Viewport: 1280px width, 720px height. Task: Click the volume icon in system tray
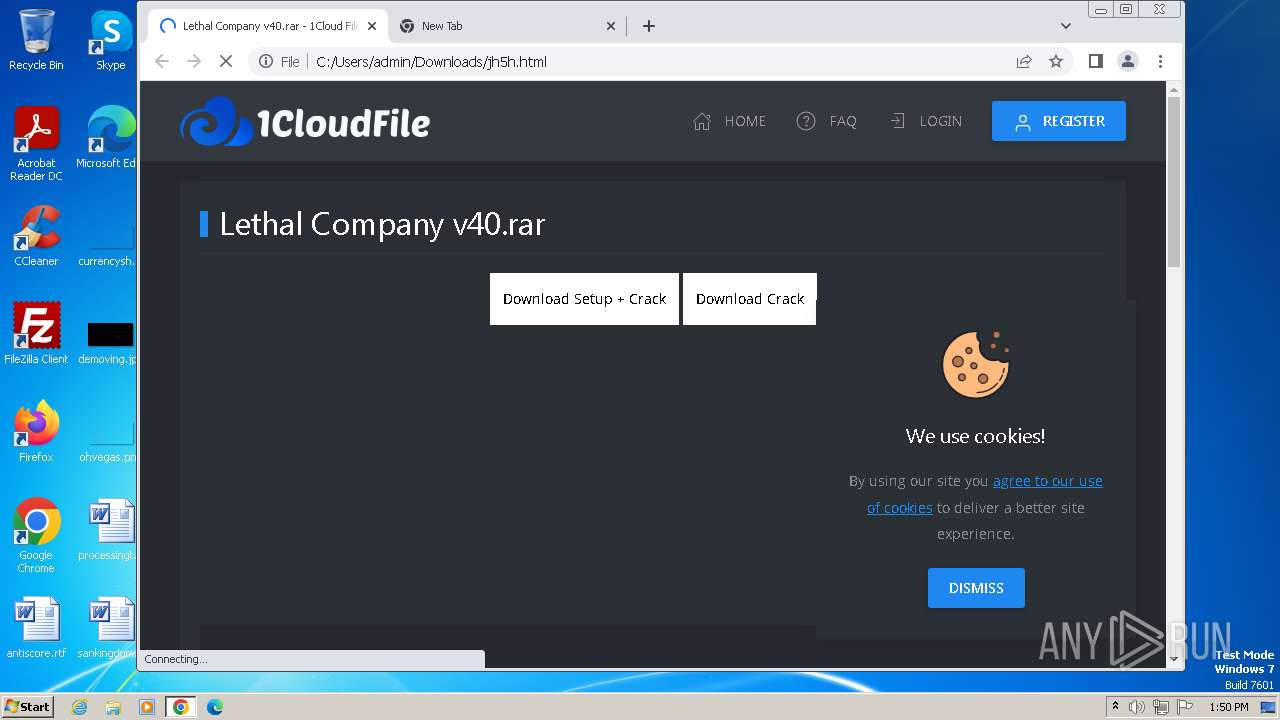point(1137,707)
